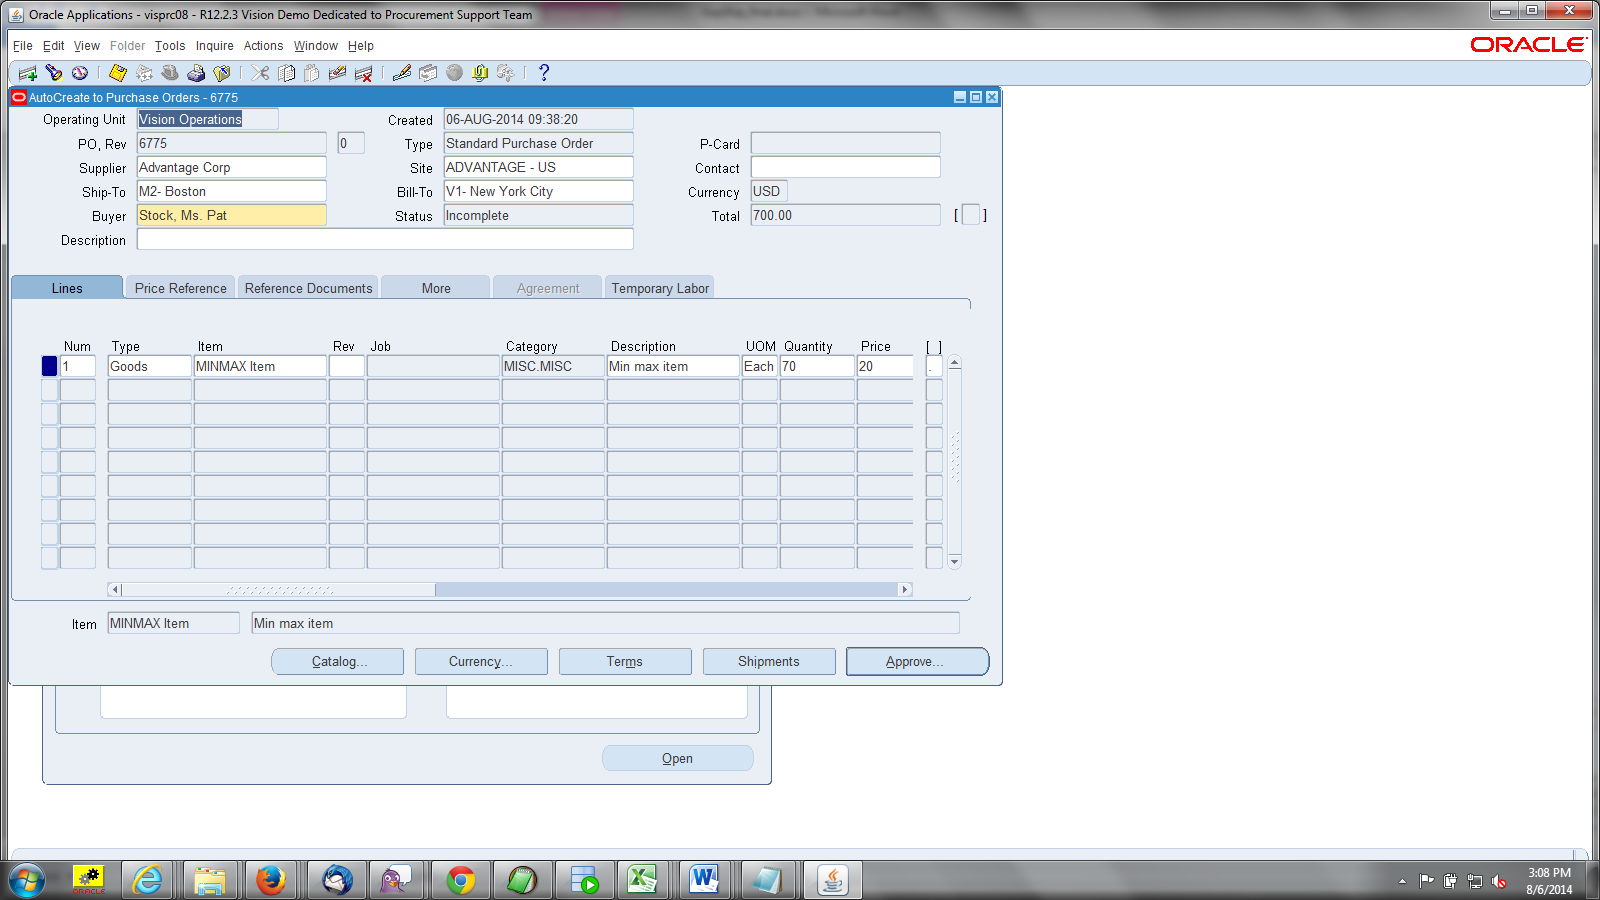
Task: Switch to the More tab
Action: click(x=436, y=288)
